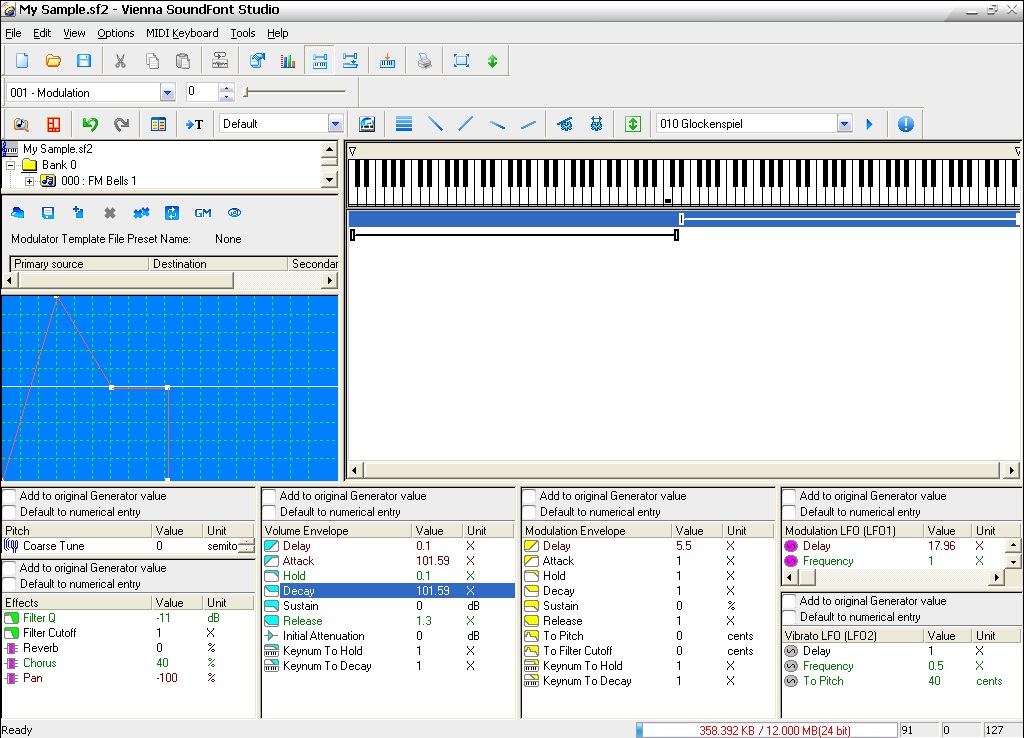Click the colored bar chart toolbar icon
Image resolution: width=1024 pixels, height=738 pixels.
coord(288,61)
